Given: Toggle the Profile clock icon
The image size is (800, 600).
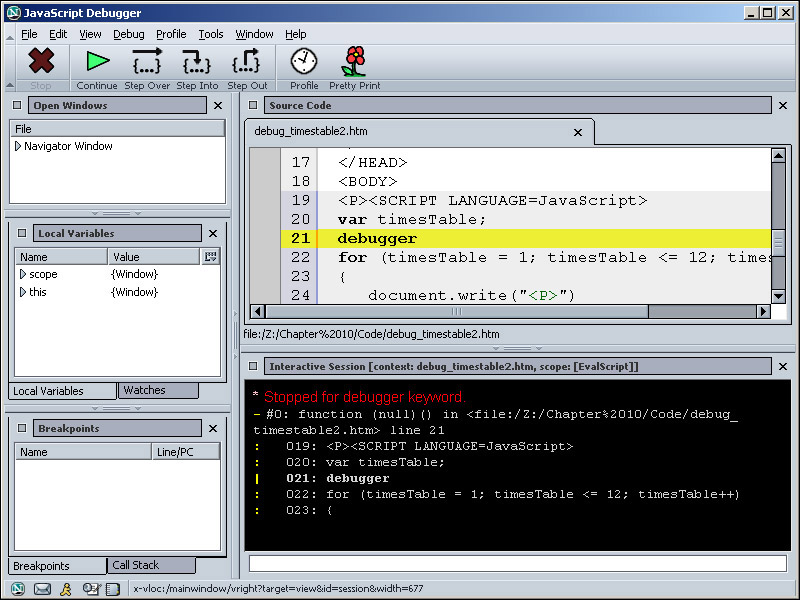Looking at the screenshot, I should point(304,62).
